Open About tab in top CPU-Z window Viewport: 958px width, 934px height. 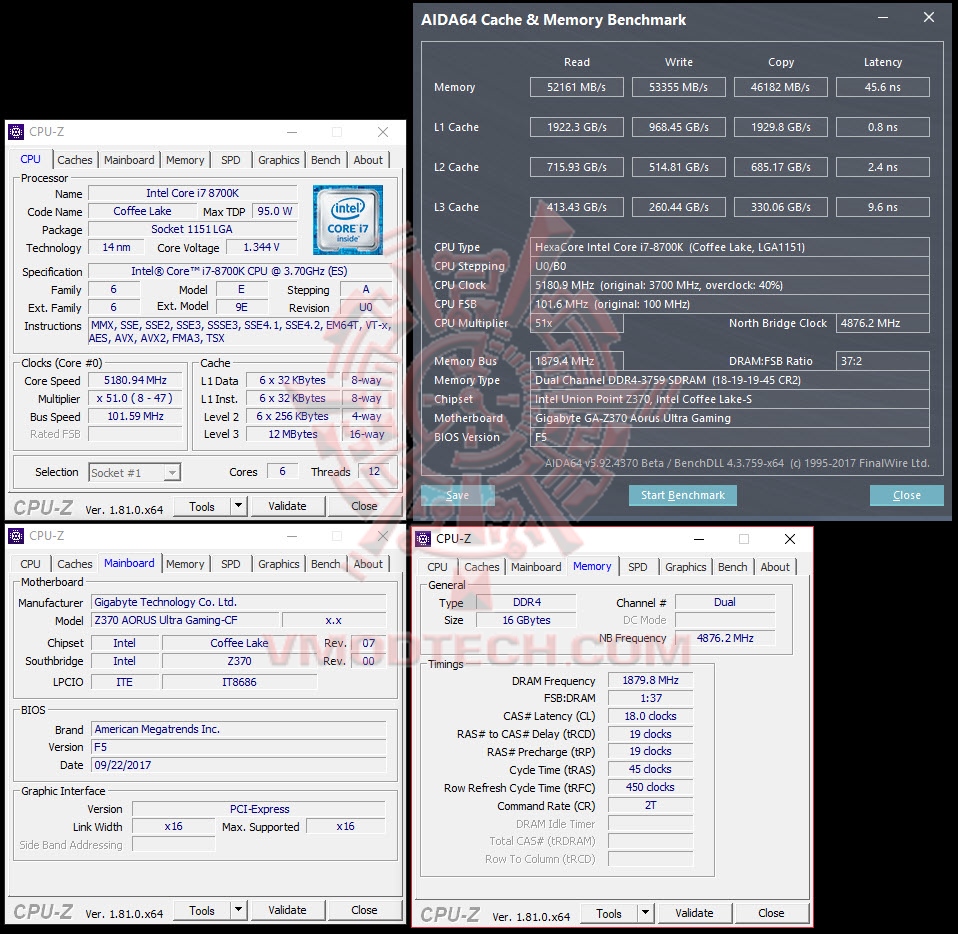tap(368, 160)
